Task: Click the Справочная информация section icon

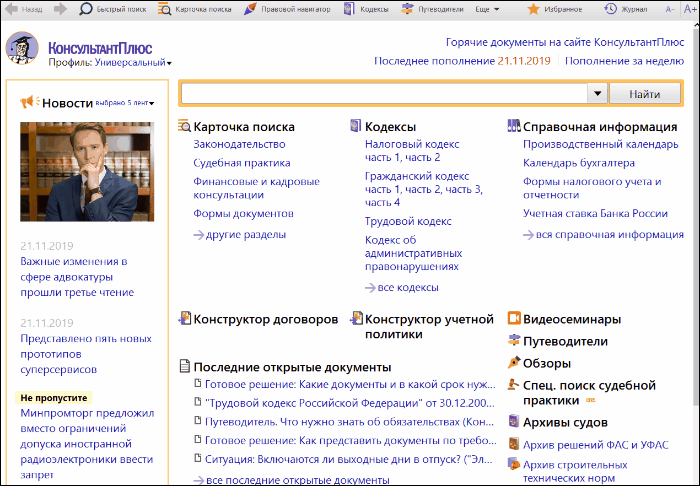Action: [514, 125]
